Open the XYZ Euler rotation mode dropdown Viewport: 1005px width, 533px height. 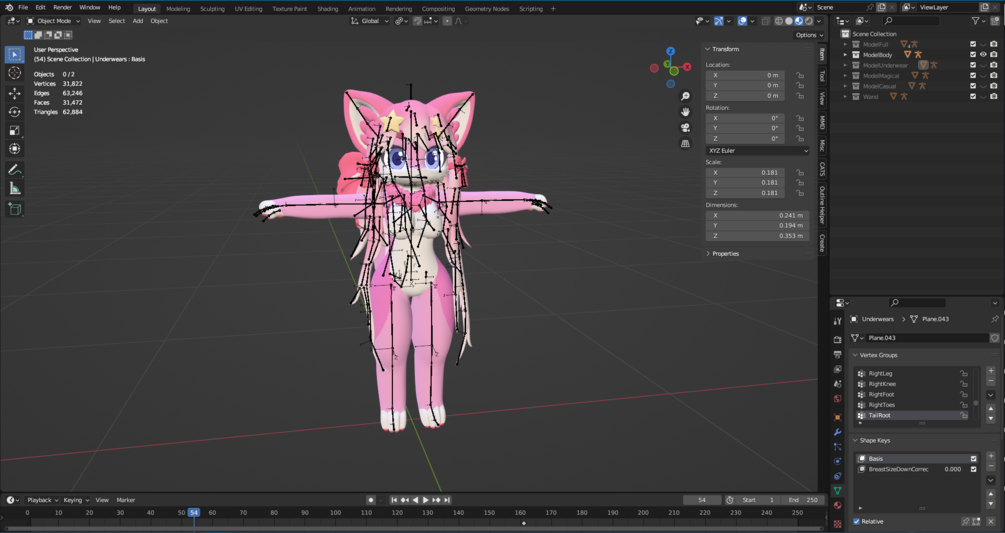757,151
